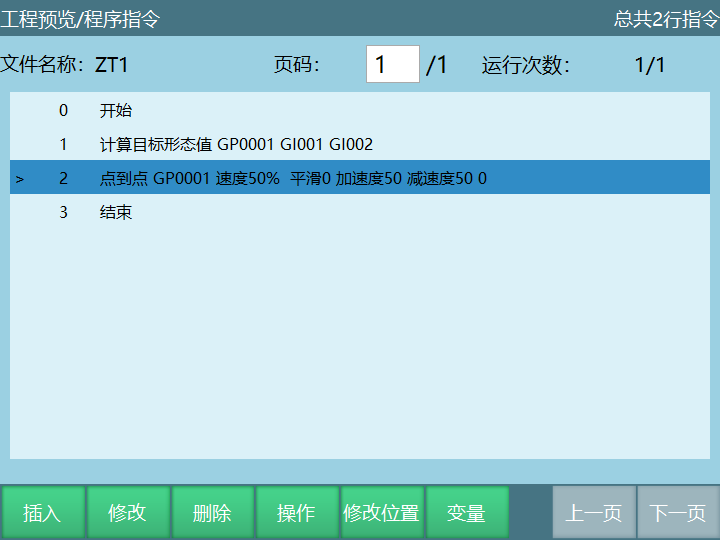Click the 页码 page number input box
This screenshot has width=720, height=540.
click(392, 65)
